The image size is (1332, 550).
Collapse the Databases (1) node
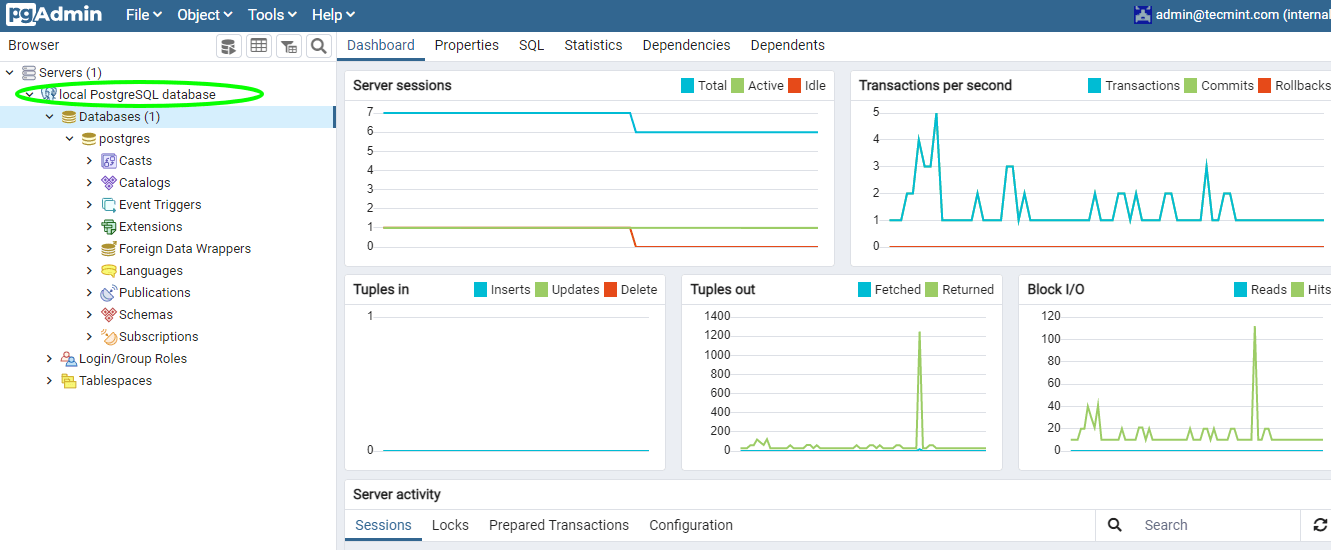pyautogui.click(x=49, y=117)
